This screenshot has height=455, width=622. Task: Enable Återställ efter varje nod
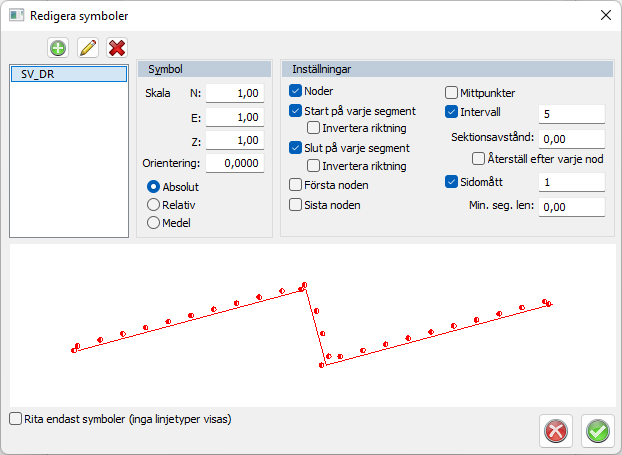point(479,158)
